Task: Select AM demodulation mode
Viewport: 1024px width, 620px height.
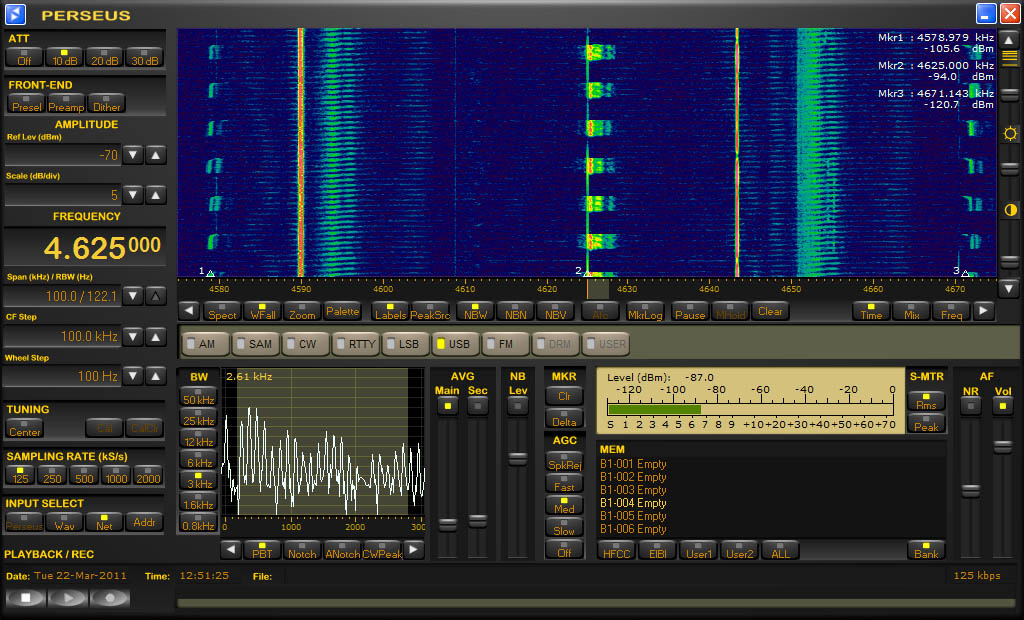Action: pos(205,344)
